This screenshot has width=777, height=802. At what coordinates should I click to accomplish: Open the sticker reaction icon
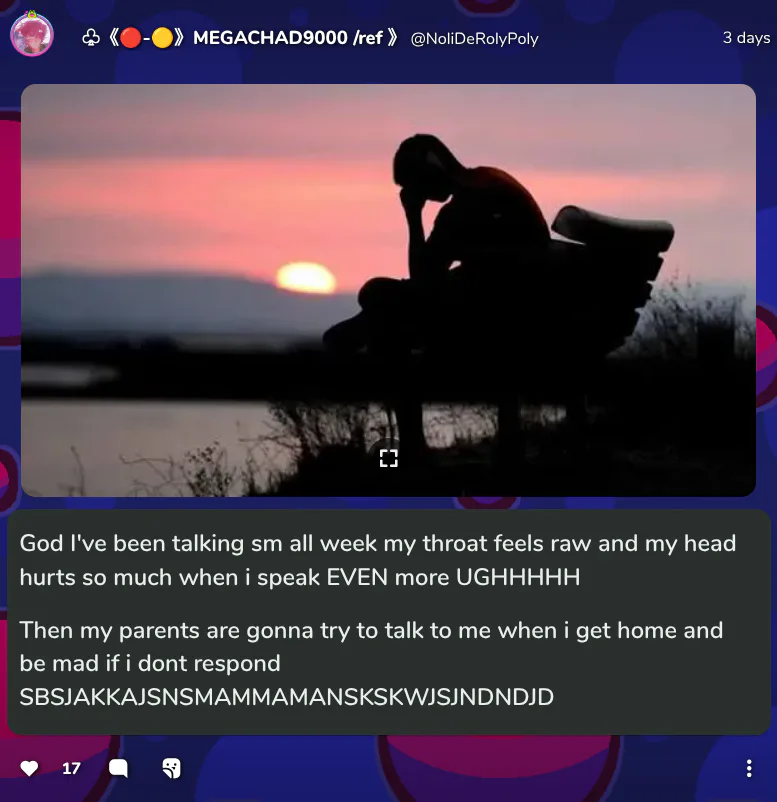pyautogui.click(x=171, y=768)
